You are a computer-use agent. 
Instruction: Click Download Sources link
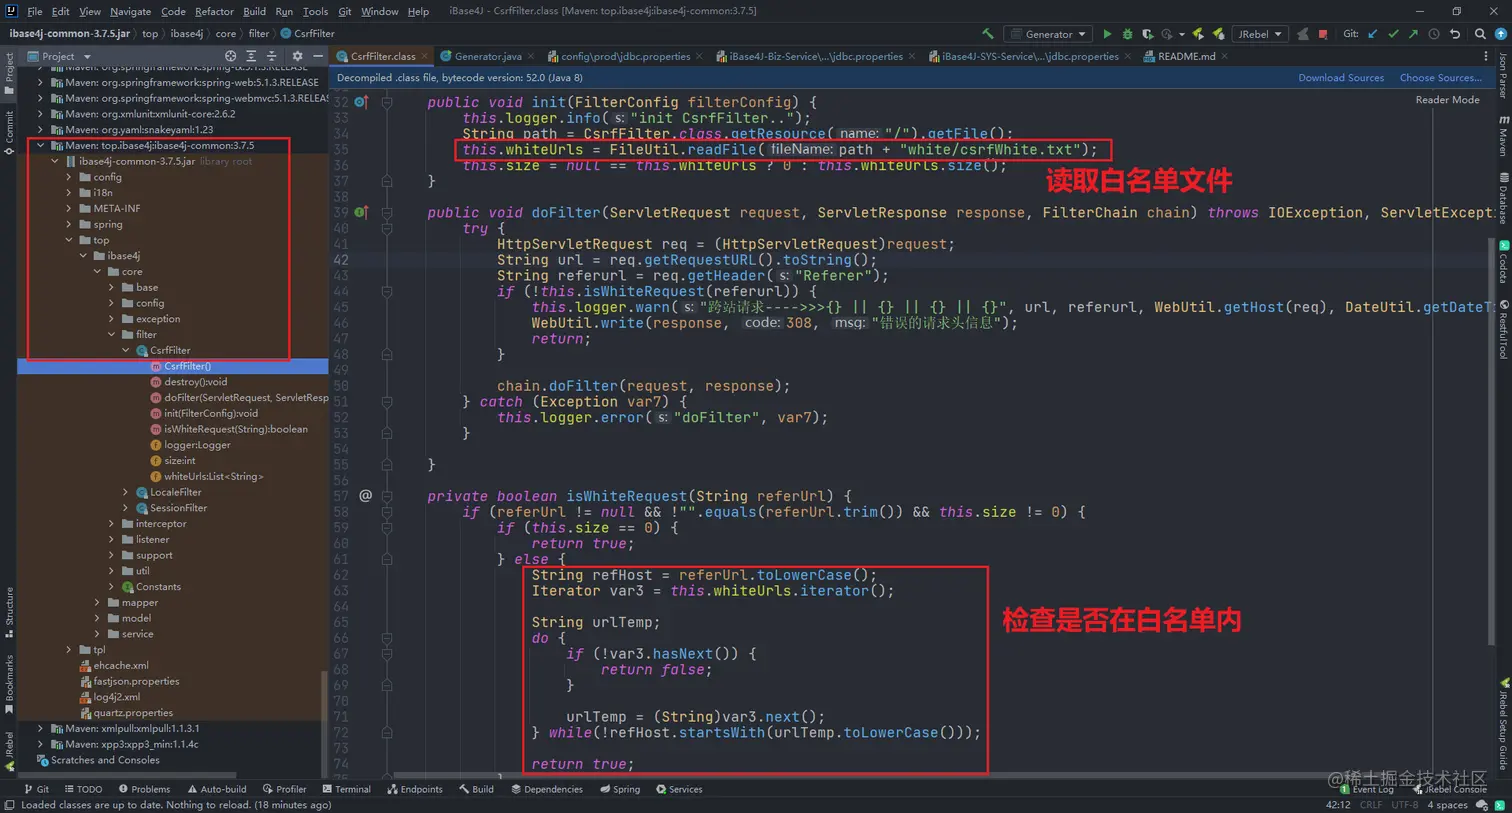pyautogui.click(x=1341, y=77)
